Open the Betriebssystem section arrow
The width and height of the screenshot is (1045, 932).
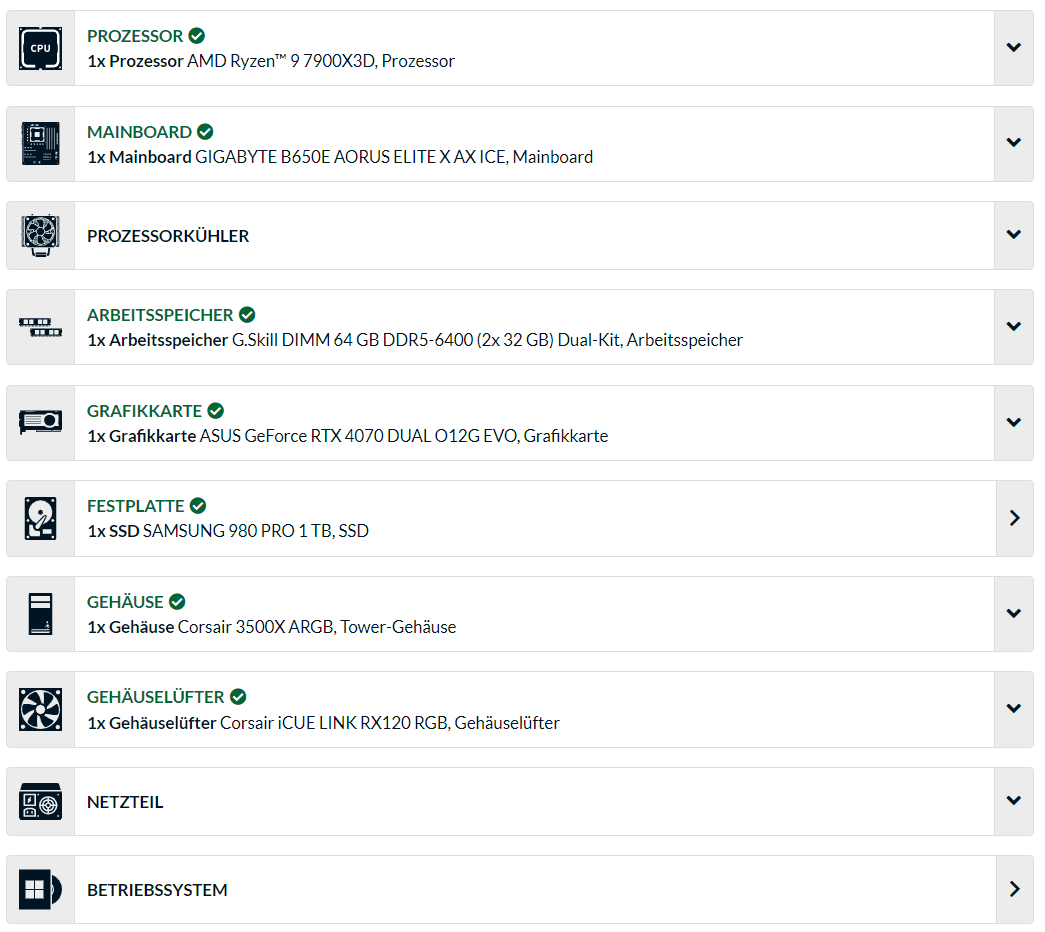pos(1014,889)
